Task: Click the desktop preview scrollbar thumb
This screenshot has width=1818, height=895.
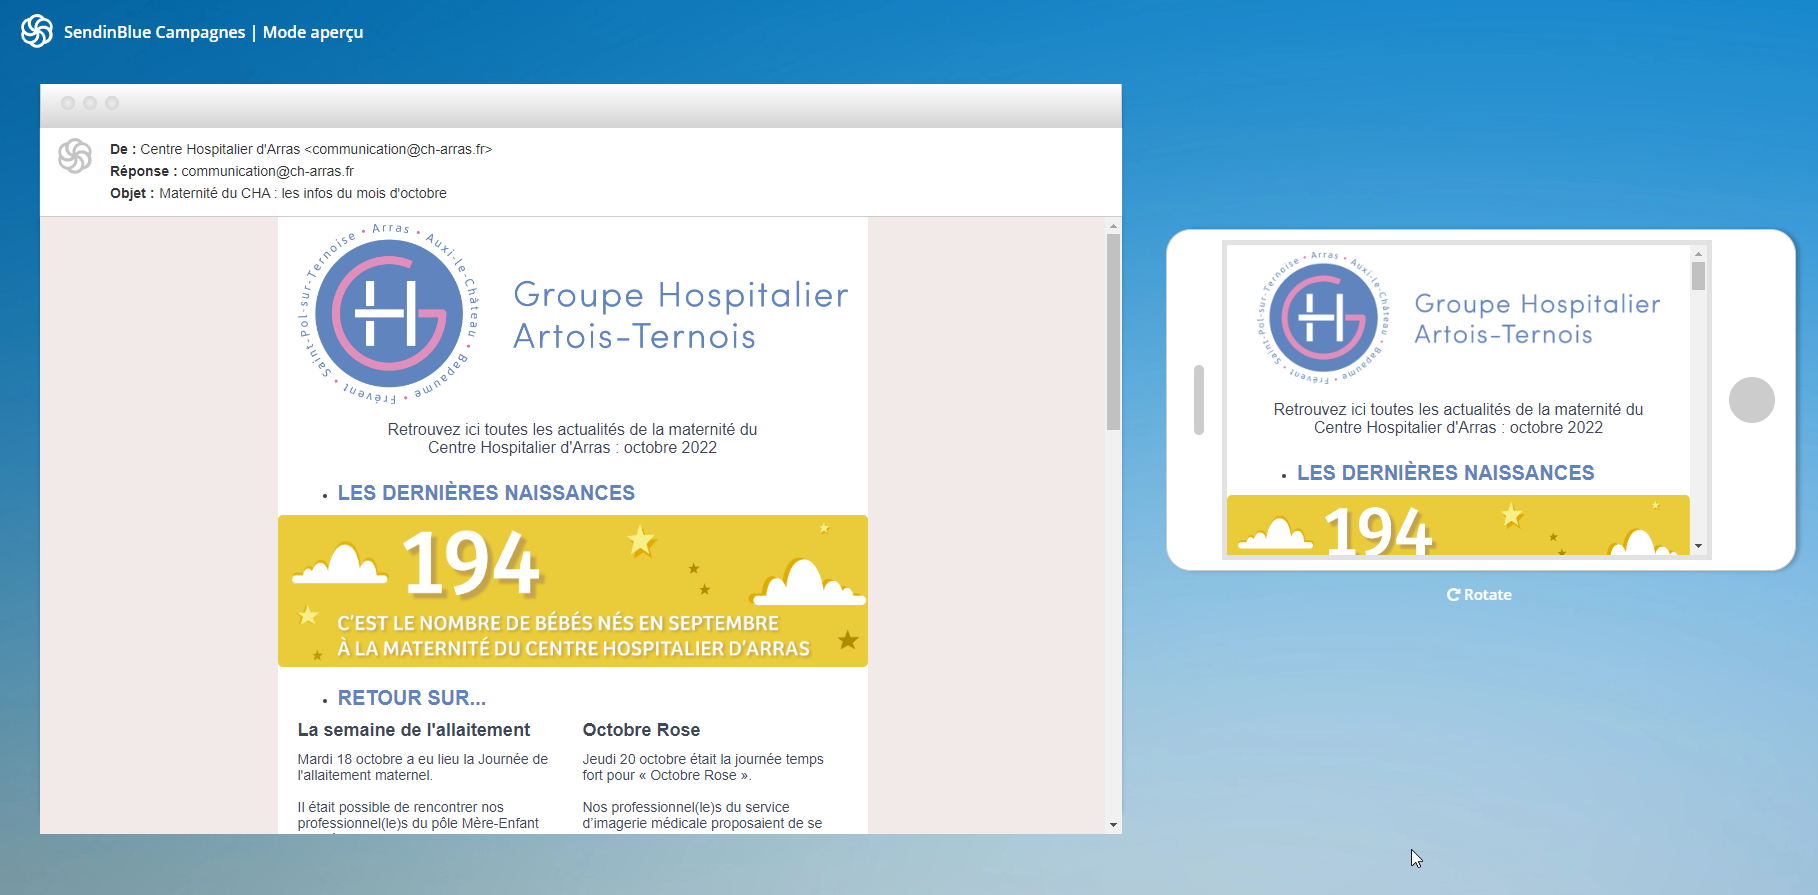Action: pos(1113,330)
